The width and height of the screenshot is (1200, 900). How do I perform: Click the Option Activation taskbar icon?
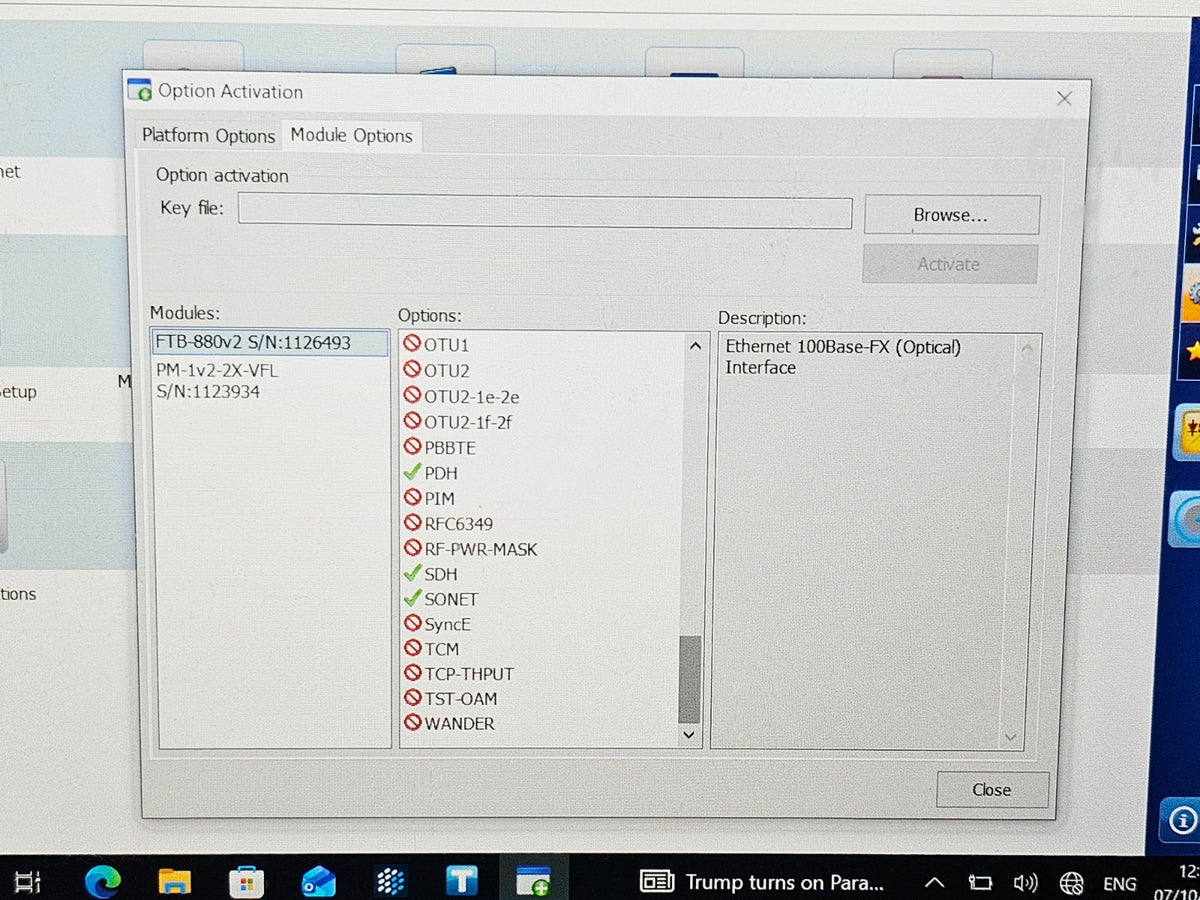(x=533, y=881)
